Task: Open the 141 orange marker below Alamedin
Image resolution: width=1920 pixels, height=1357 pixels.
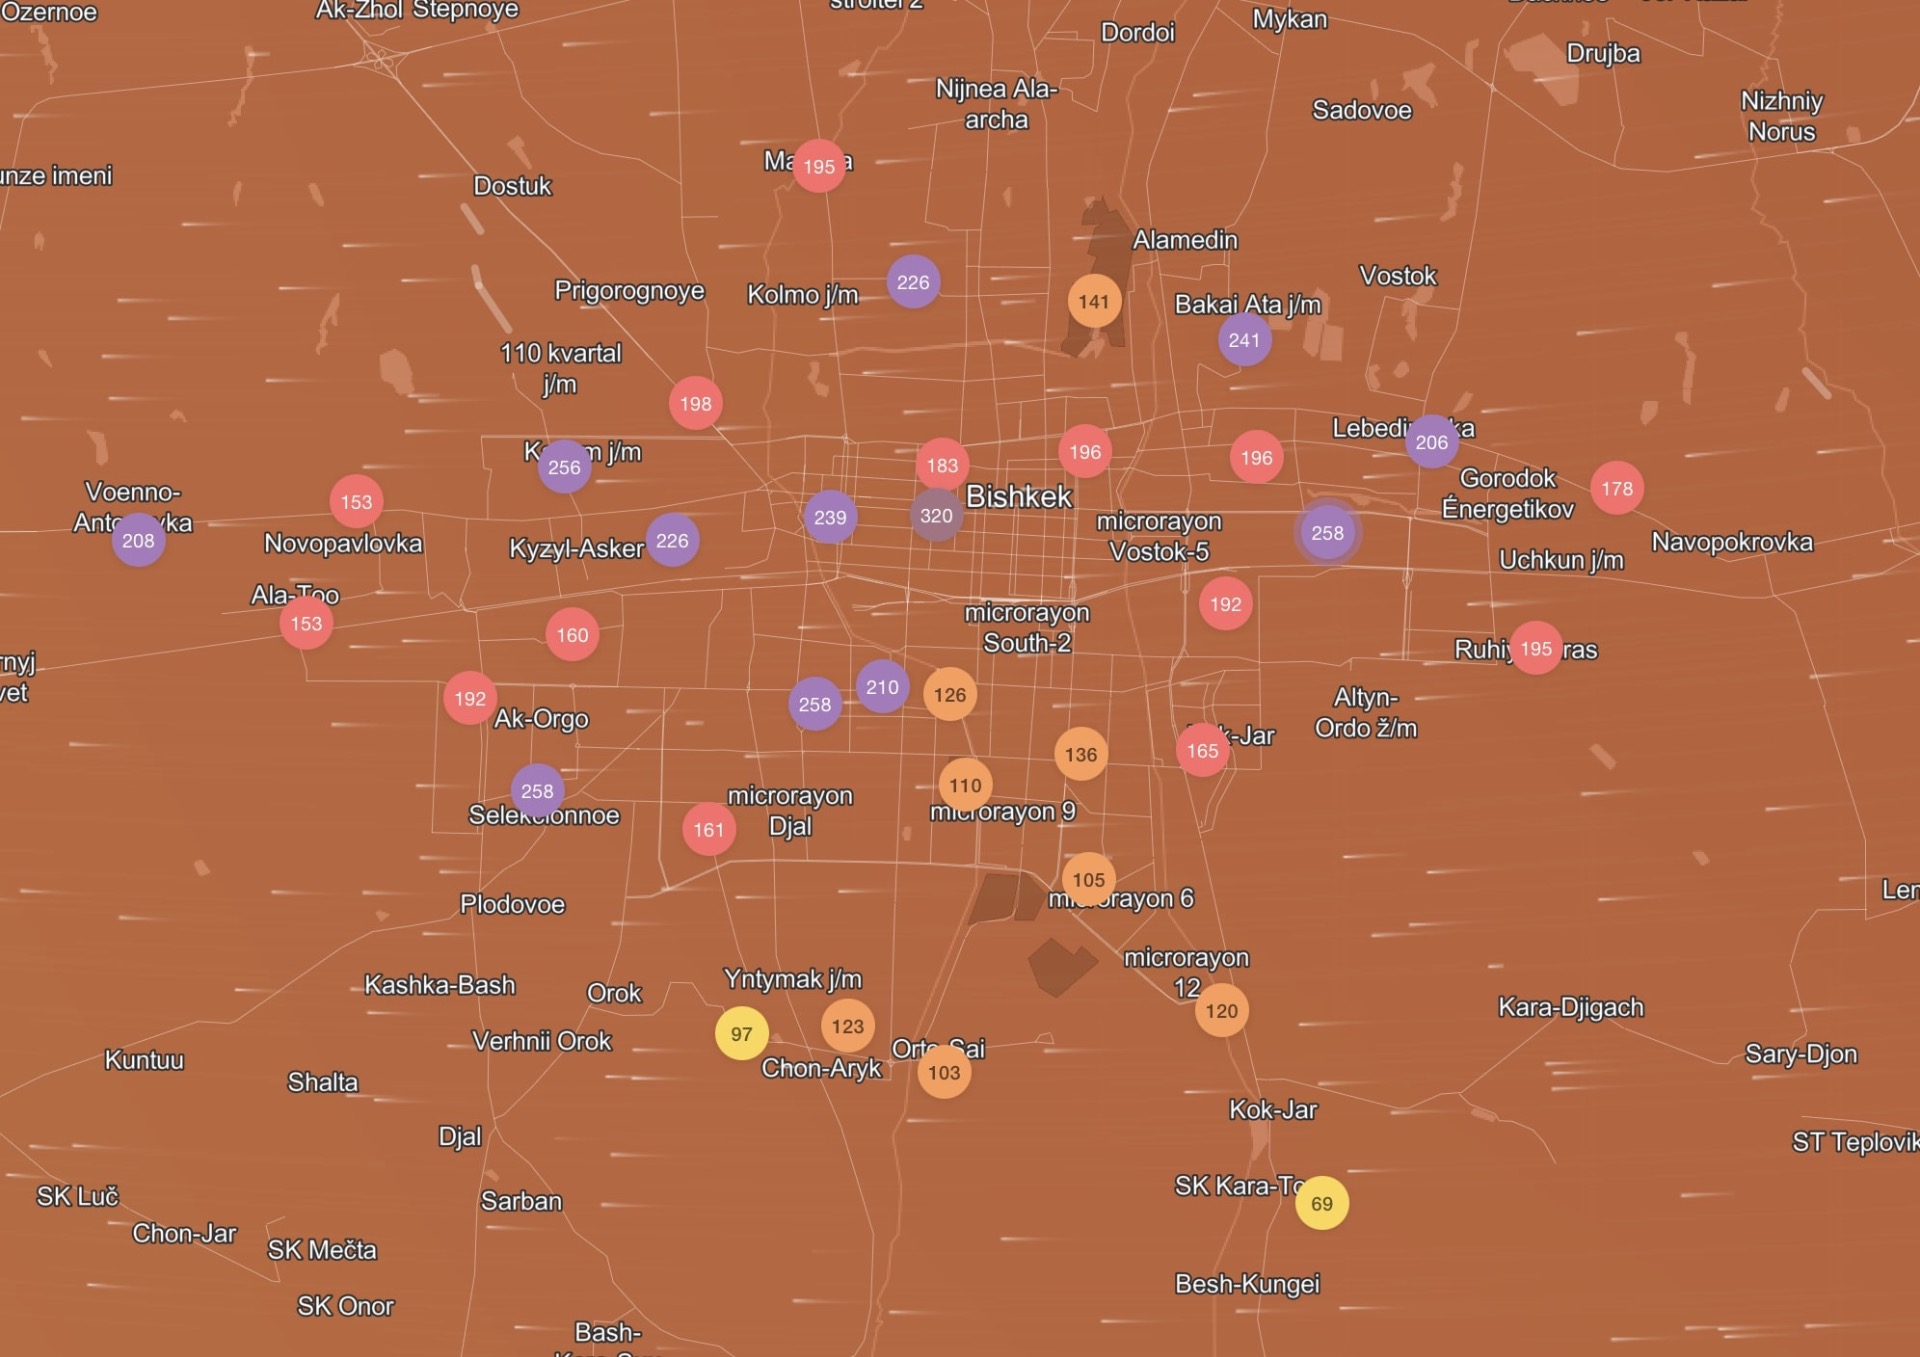Action: point(1093,301)
